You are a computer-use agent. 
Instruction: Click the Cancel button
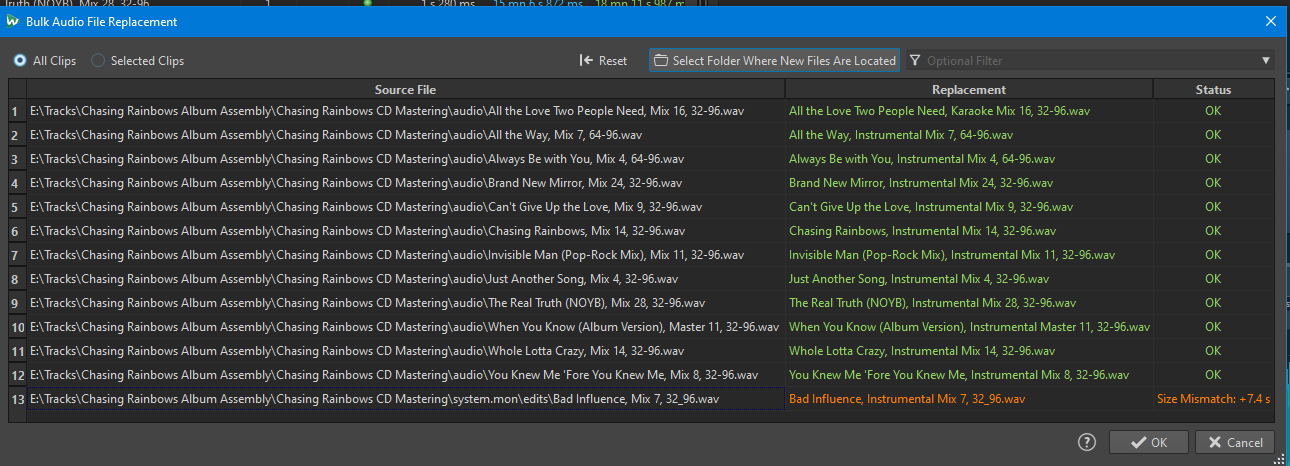click(x=1235, y=443)
